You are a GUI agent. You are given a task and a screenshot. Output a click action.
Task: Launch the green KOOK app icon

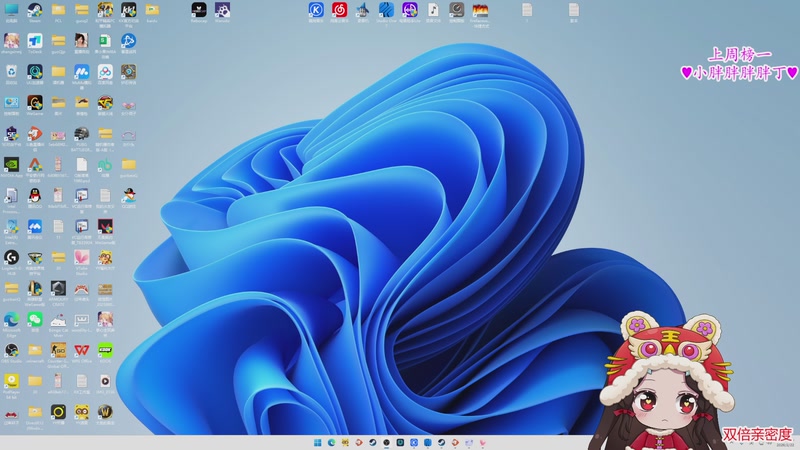(x=105, y=351)
